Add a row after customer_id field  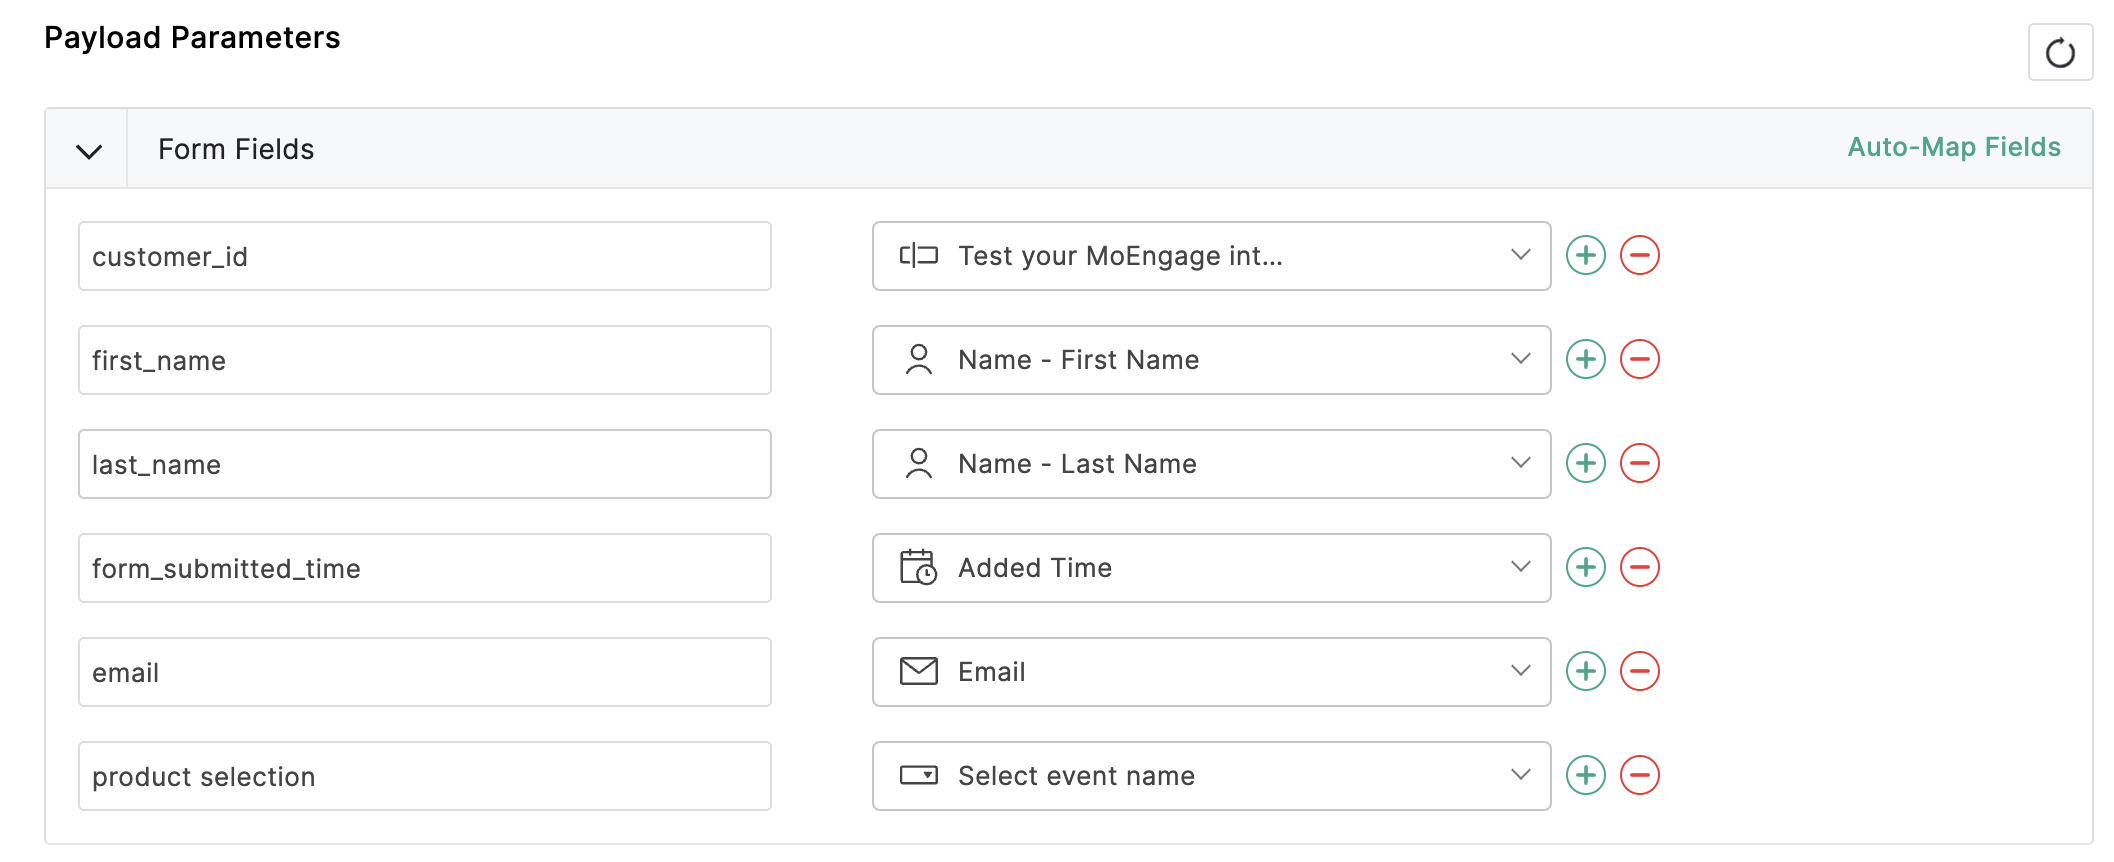(1585, 256)
